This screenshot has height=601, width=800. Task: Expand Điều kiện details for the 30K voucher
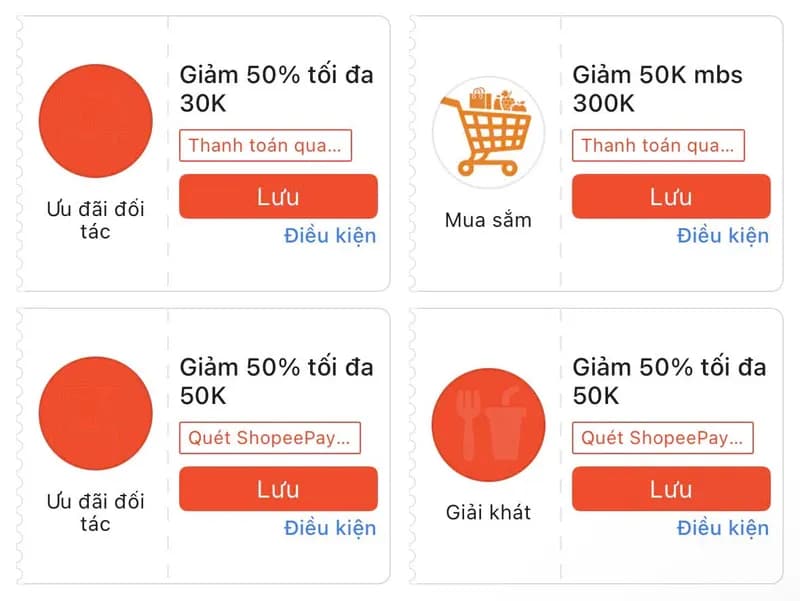click(x=329, y=236)
